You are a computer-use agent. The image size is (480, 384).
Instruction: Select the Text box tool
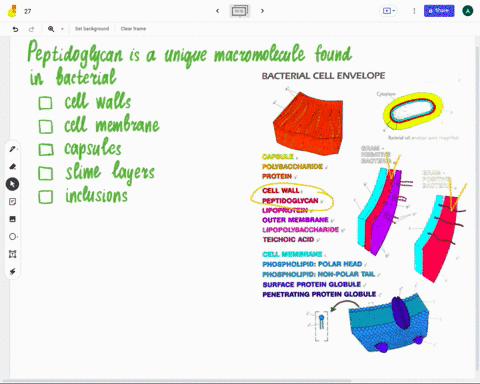(13, 254)
